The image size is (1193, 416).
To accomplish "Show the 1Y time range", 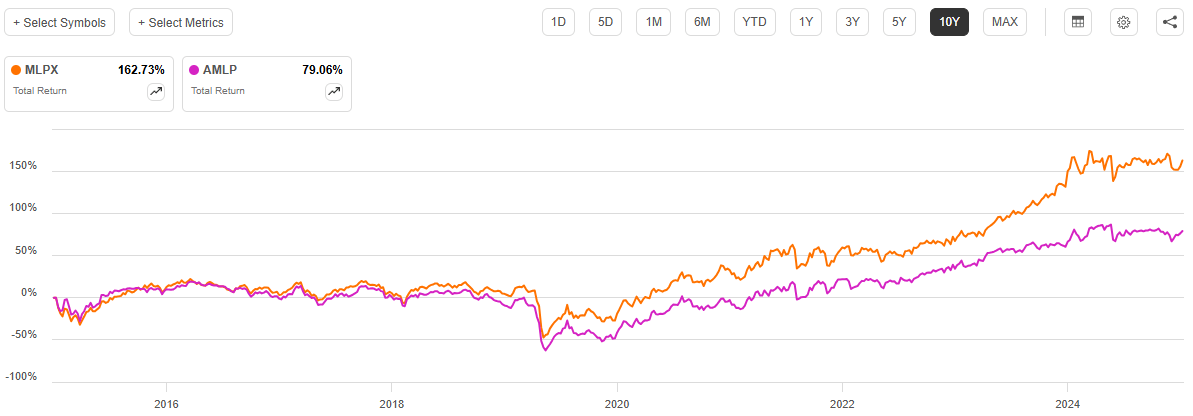I will click(805, 22).
